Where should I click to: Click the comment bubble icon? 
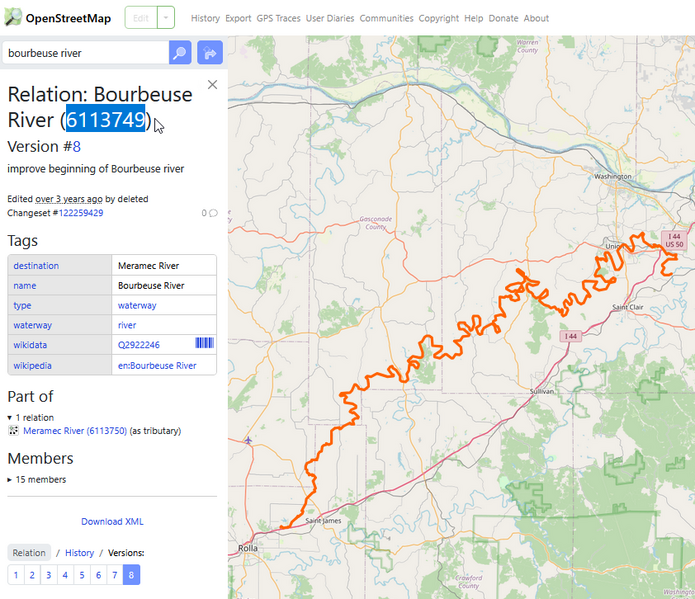(x=213, y=213)
